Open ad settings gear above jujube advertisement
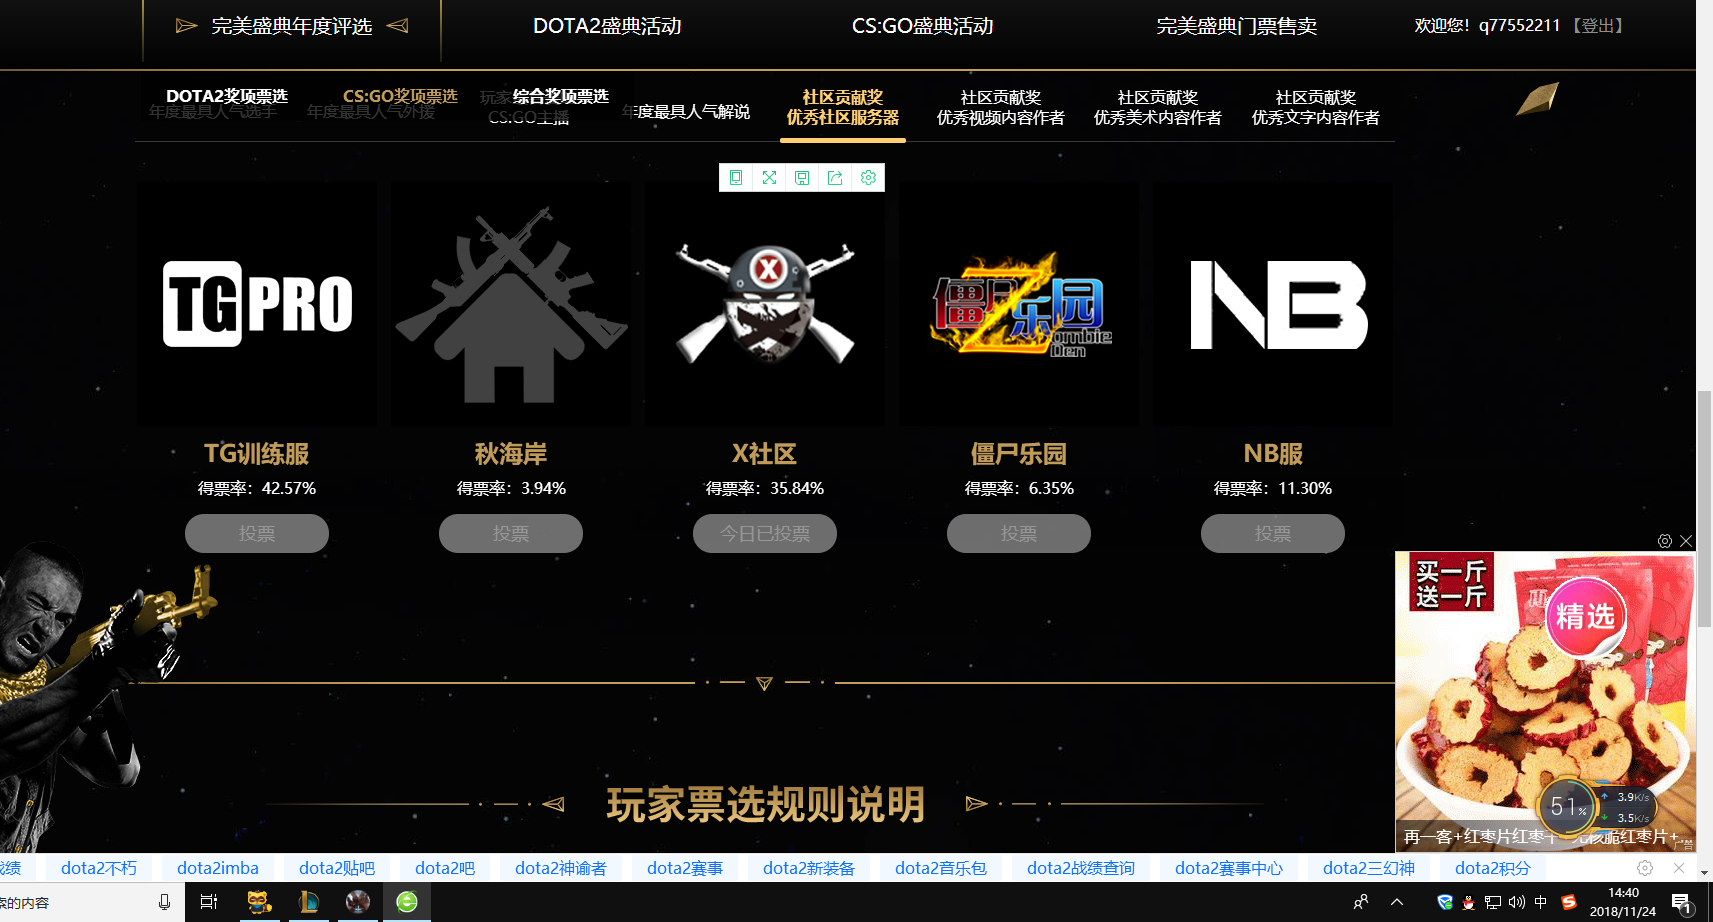The width and height of the screenshot is (1713, 922). (1664, 541)
